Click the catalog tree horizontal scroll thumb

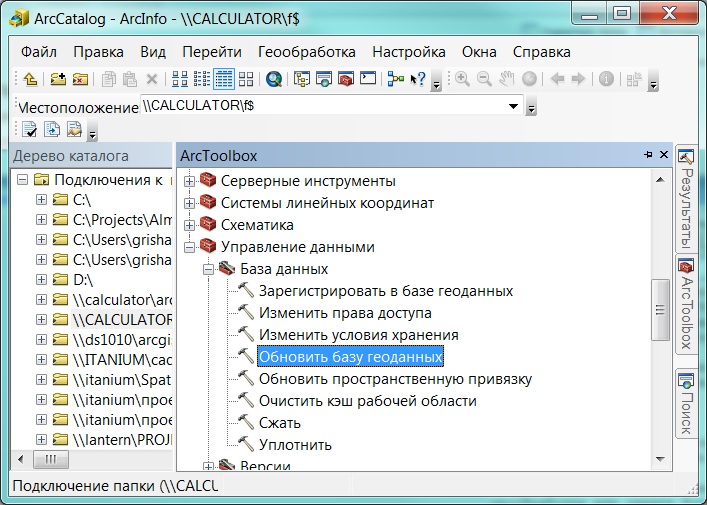51,459
